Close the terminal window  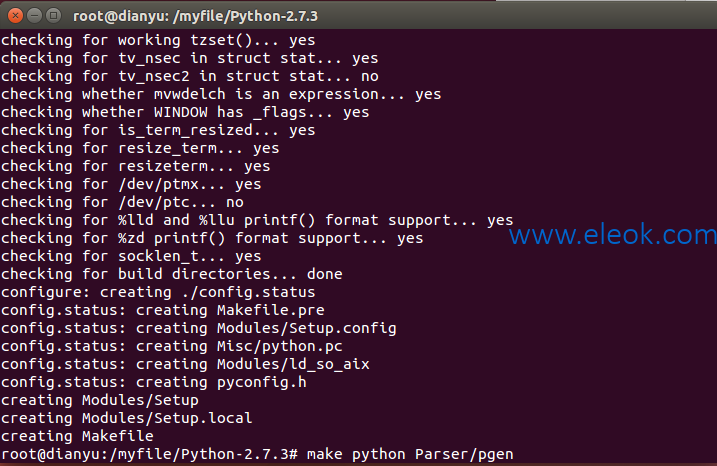click(x=15, y=16)
